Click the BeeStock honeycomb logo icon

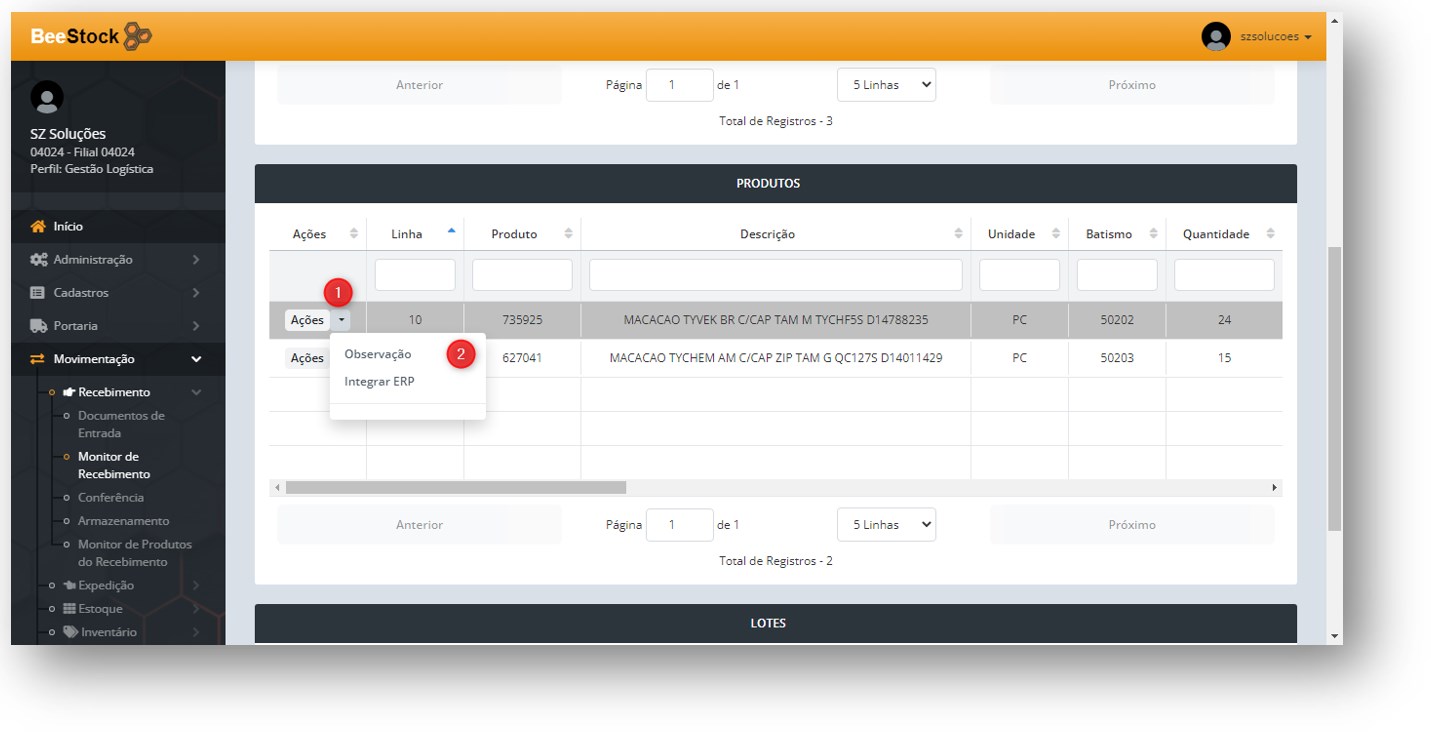point(138,37)
